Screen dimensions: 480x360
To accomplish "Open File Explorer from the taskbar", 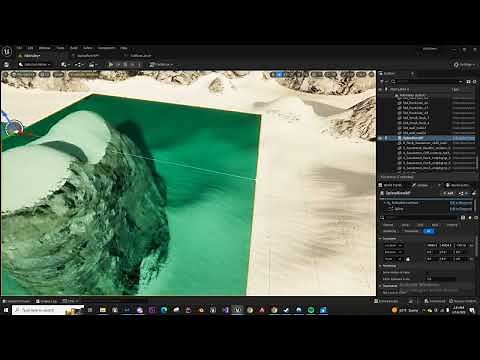I will click(103, 310).
